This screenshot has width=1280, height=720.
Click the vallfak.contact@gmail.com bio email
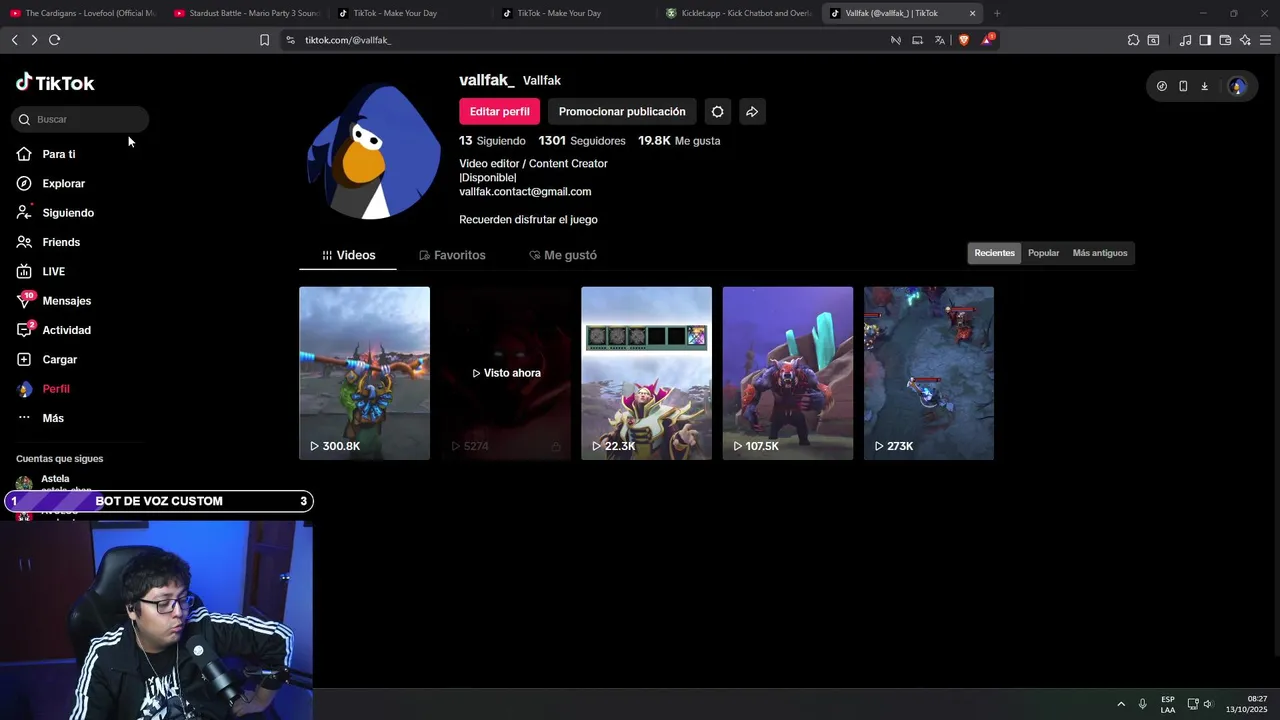pos(525,192)
